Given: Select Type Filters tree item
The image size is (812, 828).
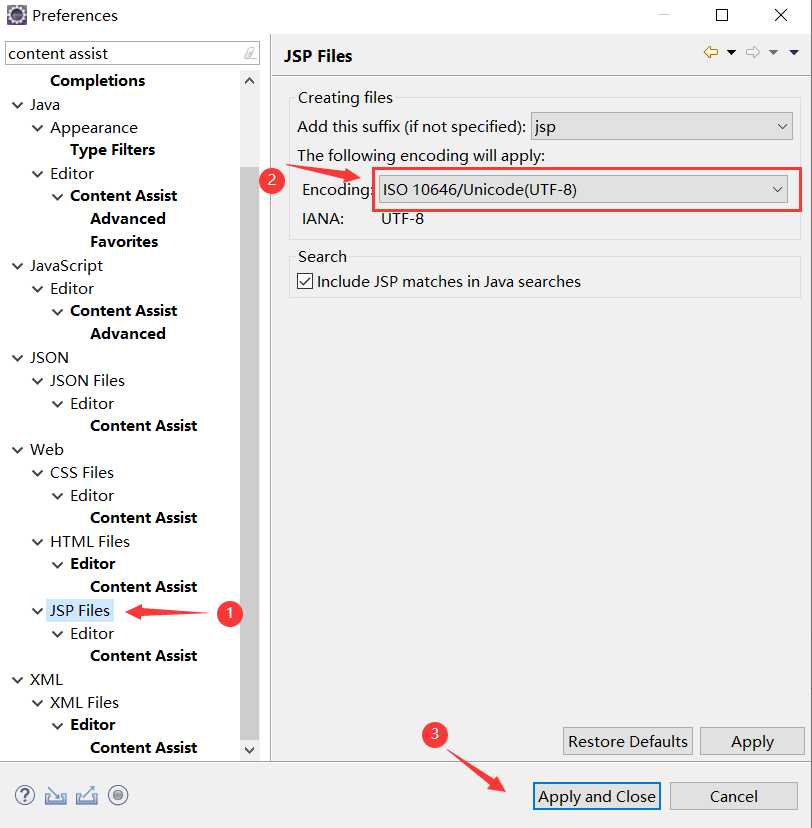Looking at the screenshot, I should [112, 150].
